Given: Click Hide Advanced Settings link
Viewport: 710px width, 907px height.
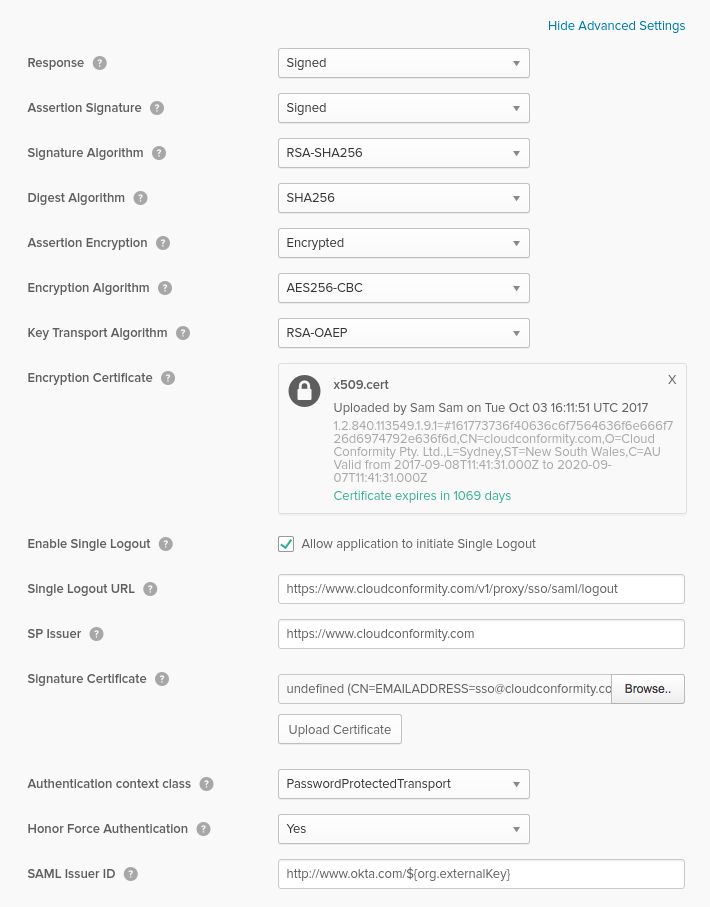Looking at the screenshot, I should click(x=616, y=26).
